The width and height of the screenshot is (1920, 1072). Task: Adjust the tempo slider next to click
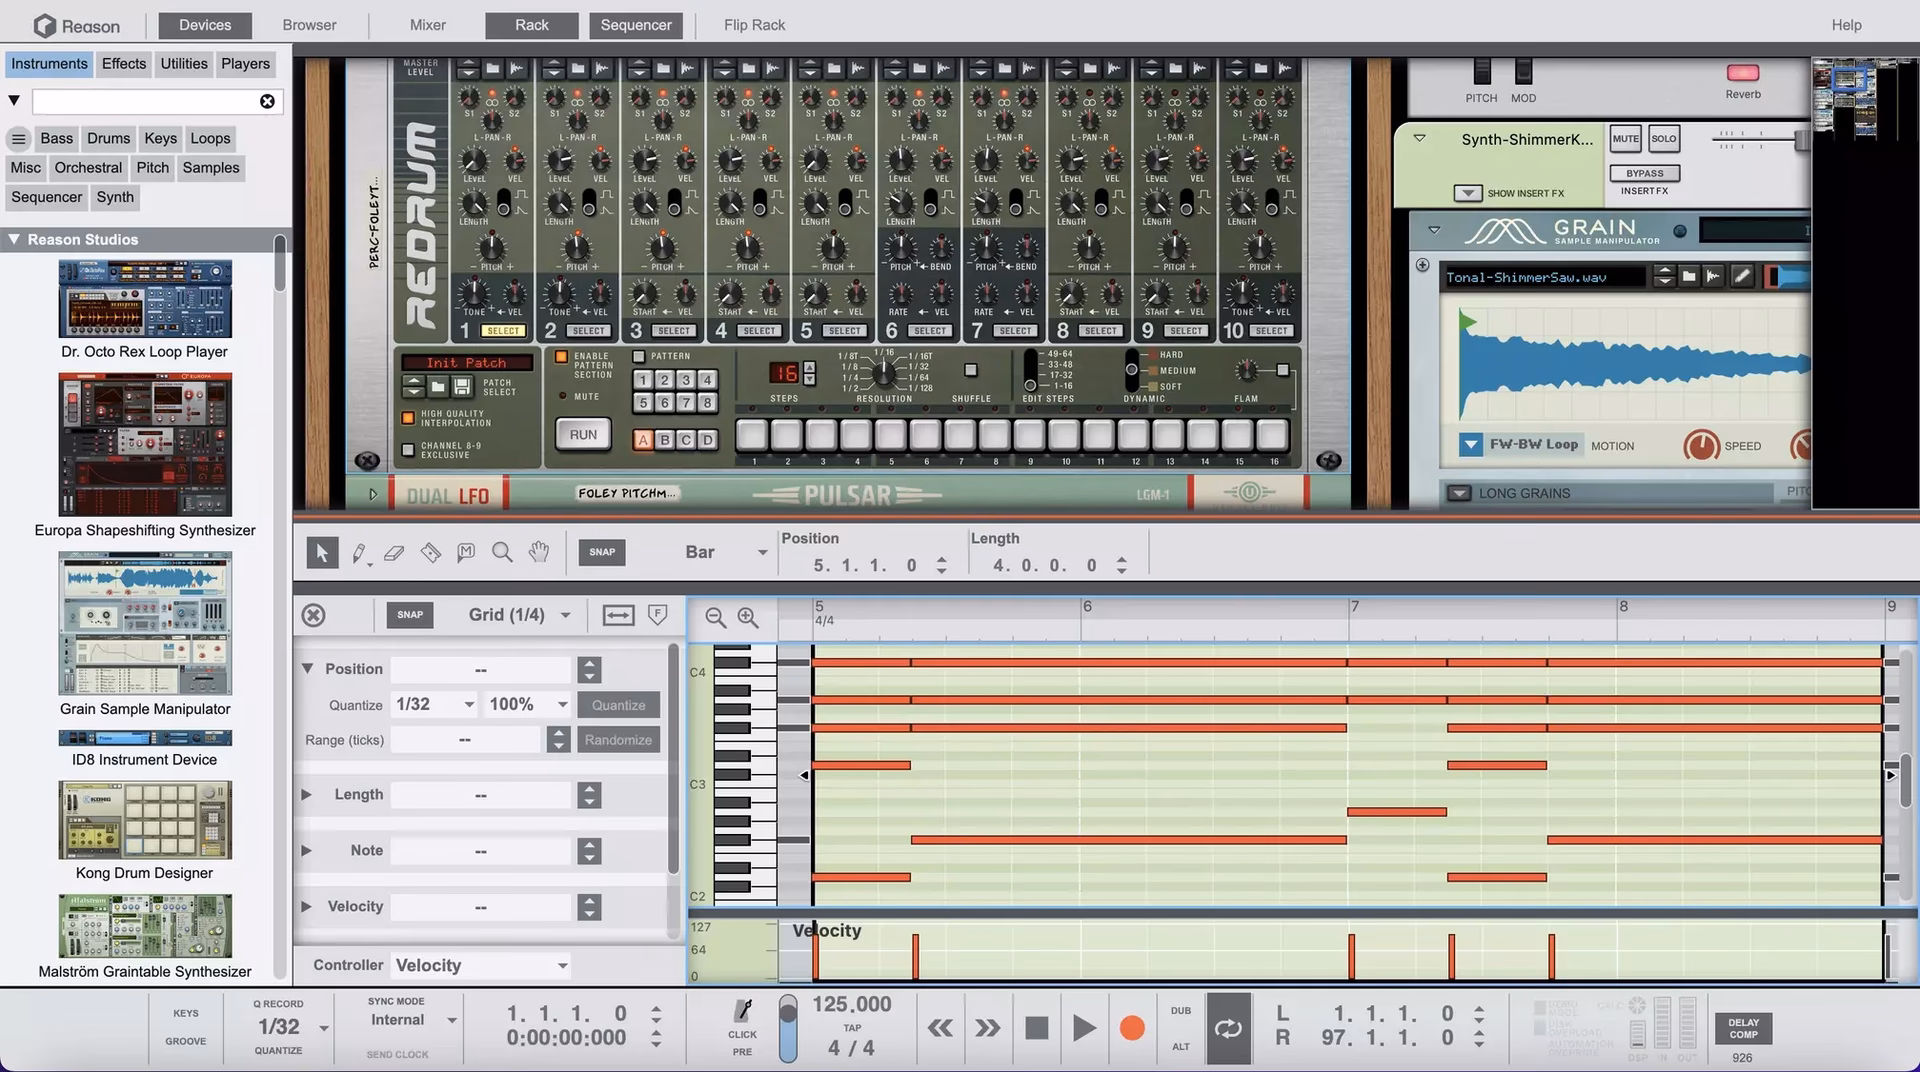(x=788, y=1028)
